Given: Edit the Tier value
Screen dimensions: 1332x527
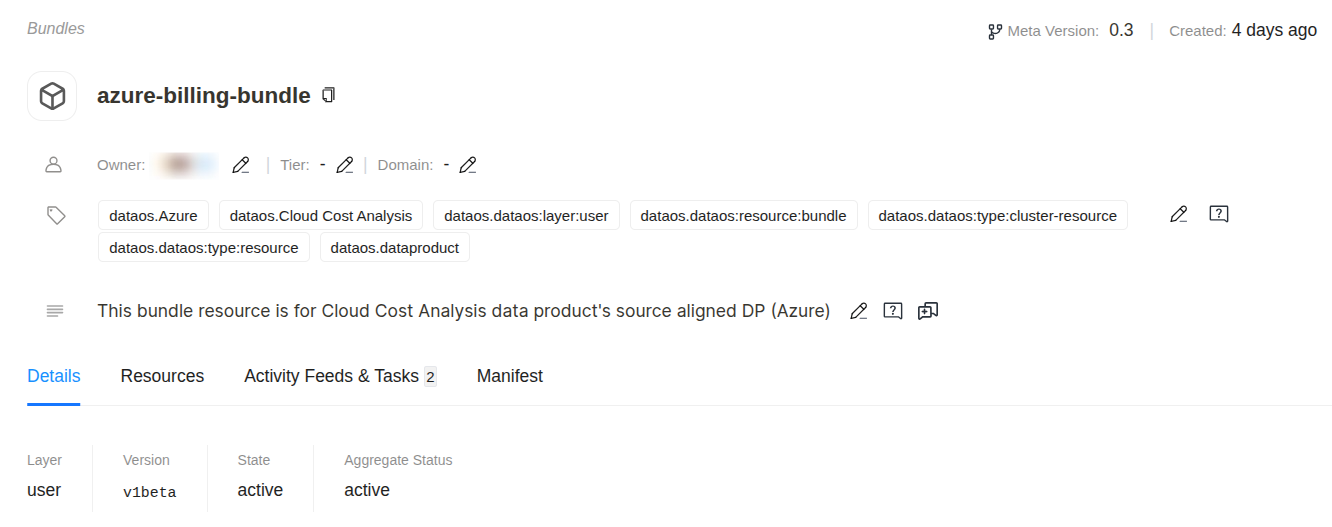Looking at the screenshot, I should [345, 165].
